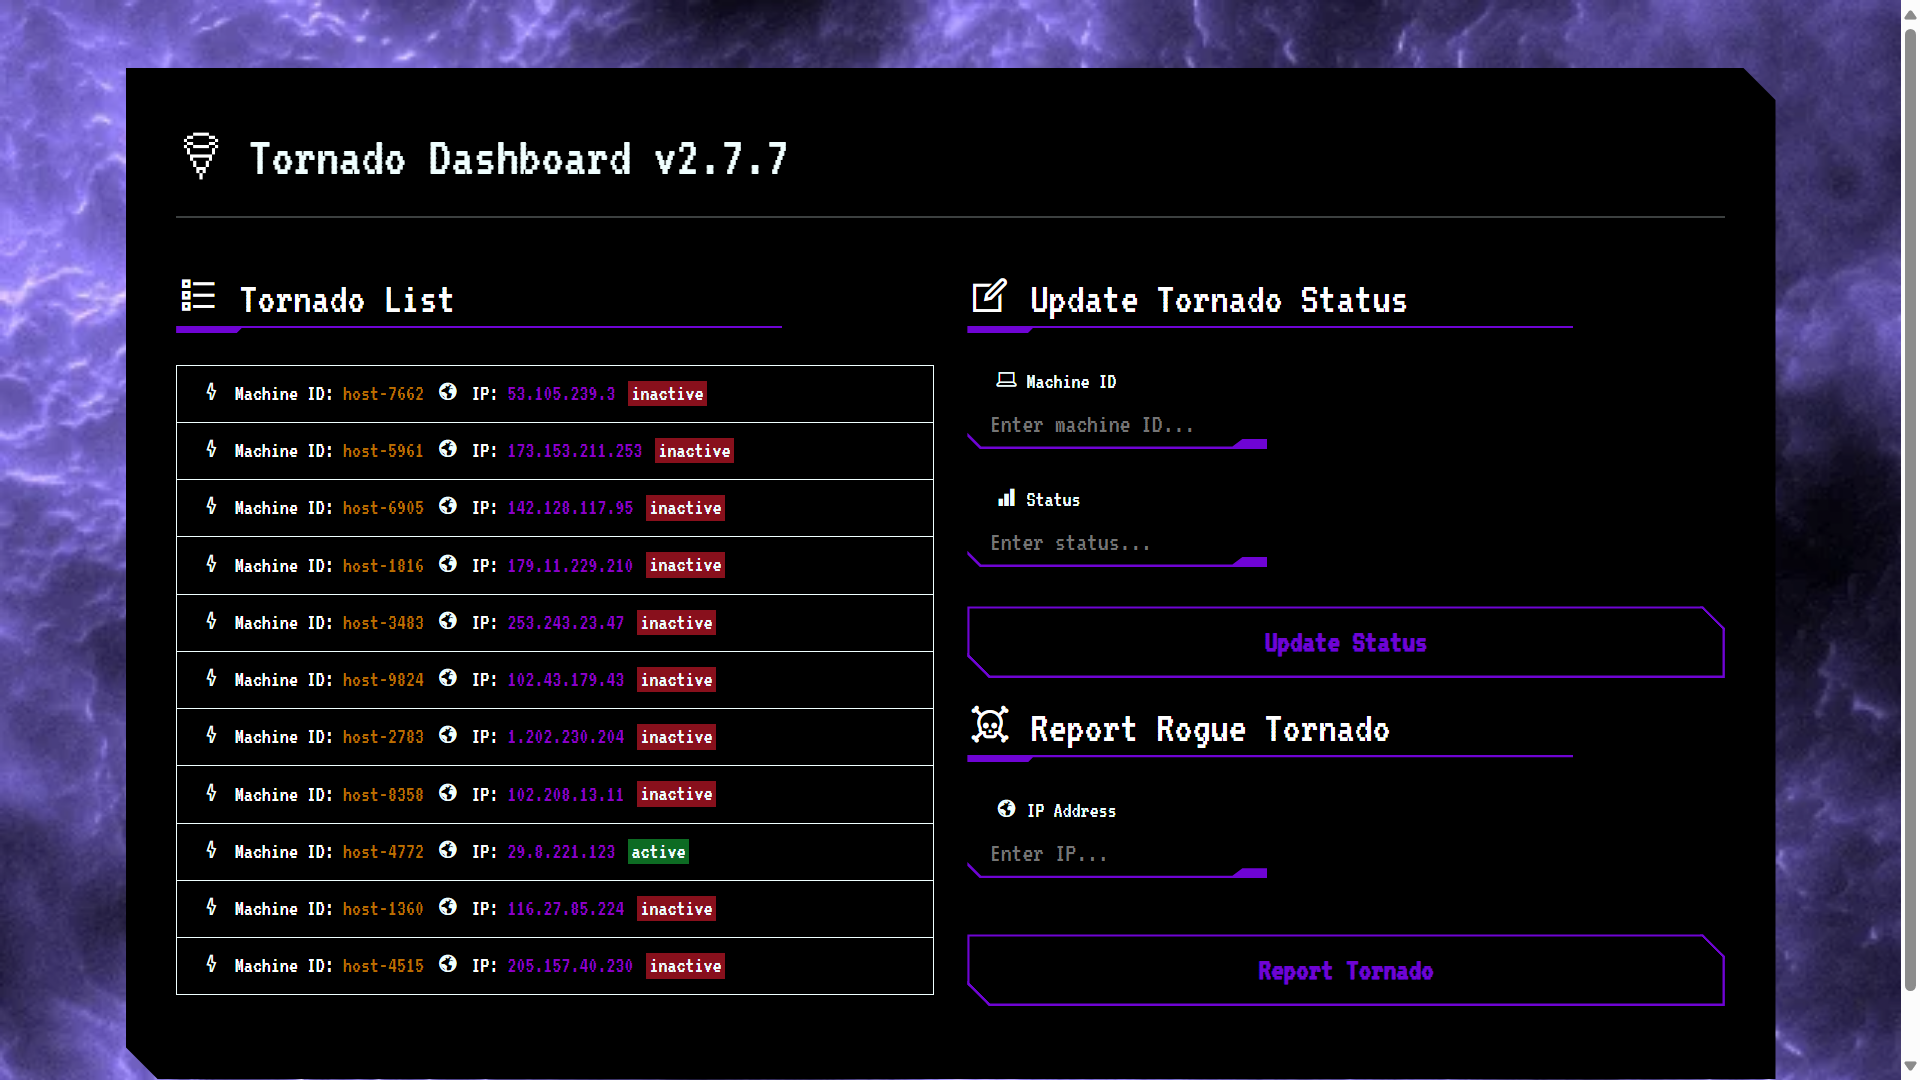The width and height of the screenshot is (1920, 1080).
Task: Click the Update Status button
Action: pyautogui.click(x=1346, y=642)
